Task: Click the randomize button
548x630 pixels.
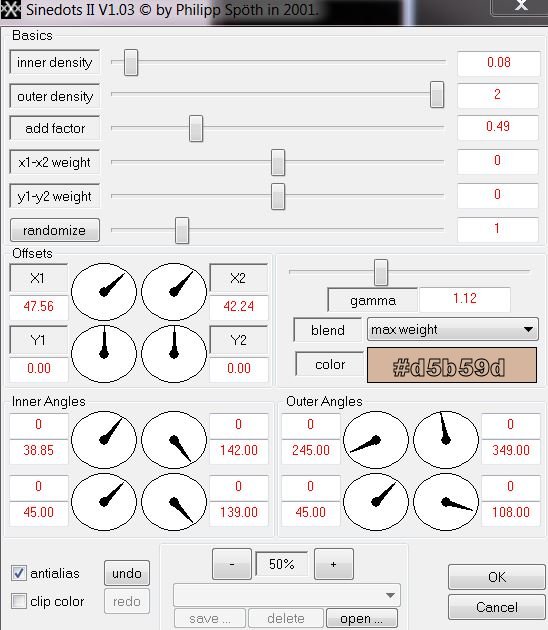Action: click(x=55, y=230)
